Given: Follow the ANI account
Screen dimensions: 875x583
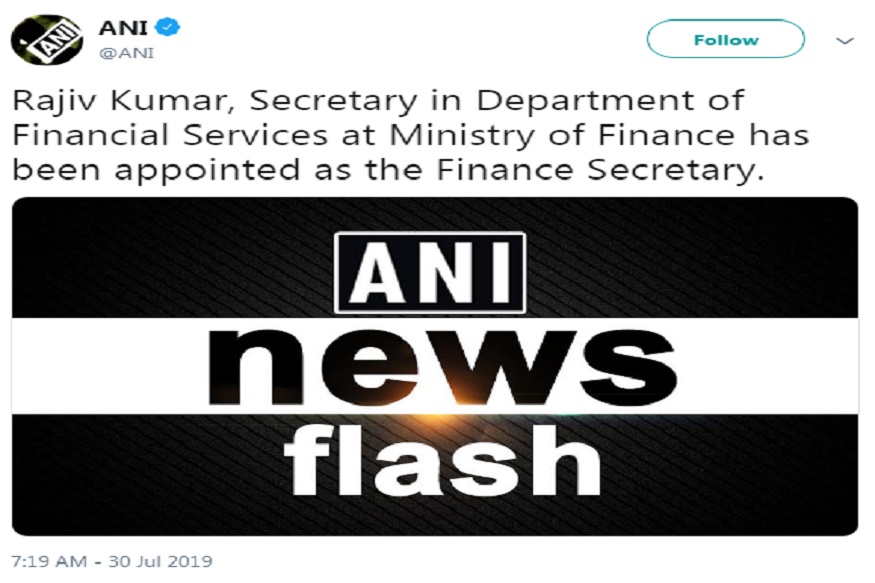Looking at the screenshot, I should click(725, 39).
